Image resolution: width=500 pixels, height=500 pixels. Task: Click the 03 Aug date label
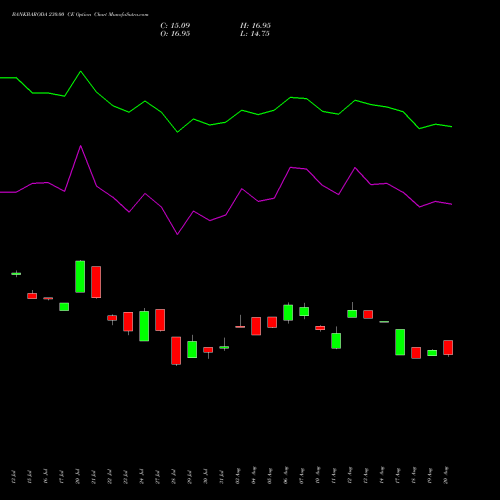point(238,476)
